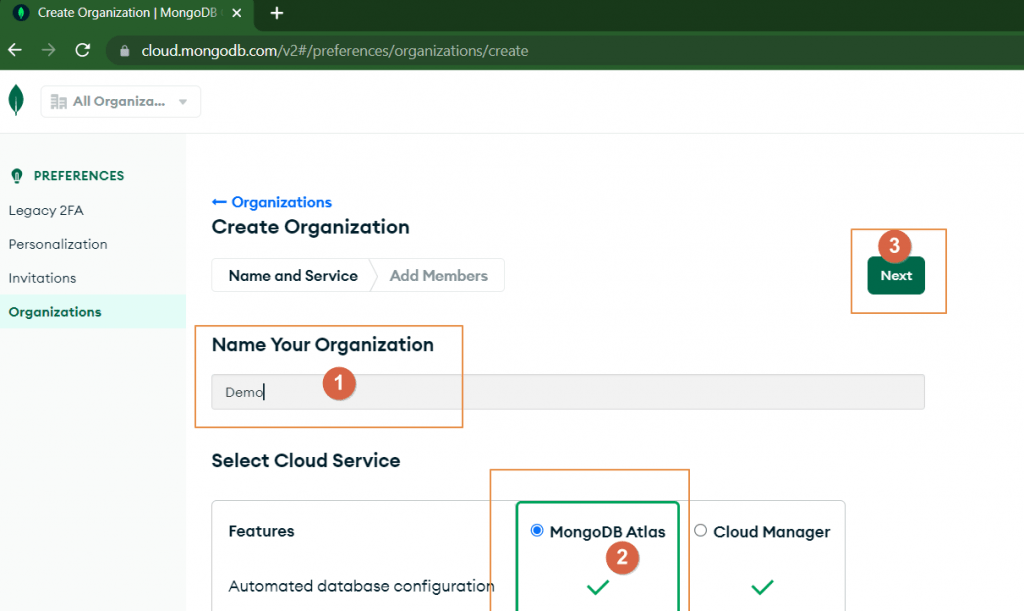The image size is (1024, 611).
Task: Click the Cloud Manager label text
Action: coord(771,531)
